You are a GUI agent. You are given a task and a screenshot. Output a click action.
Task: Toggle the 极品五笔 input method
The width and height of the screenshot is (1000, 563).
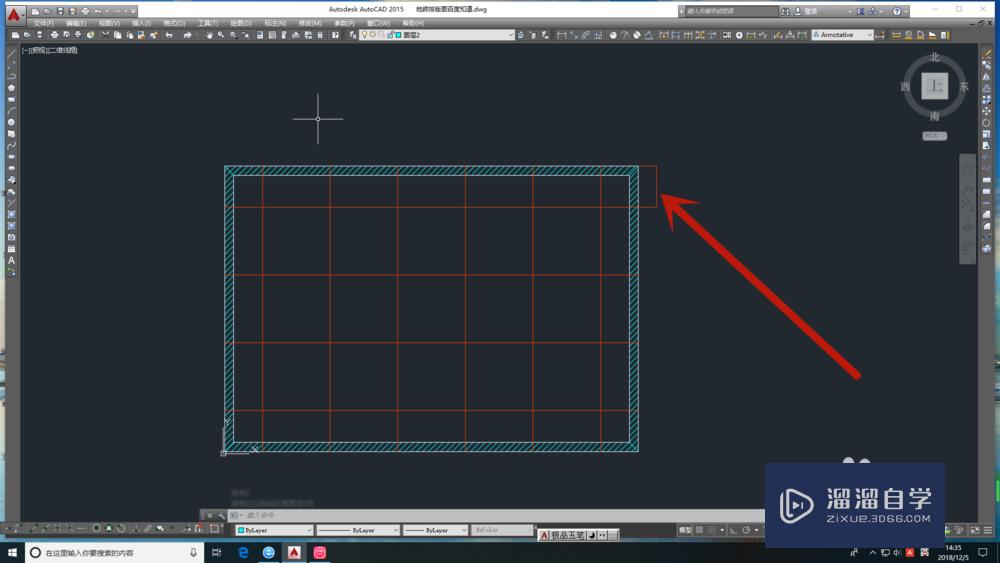(568, 535)
